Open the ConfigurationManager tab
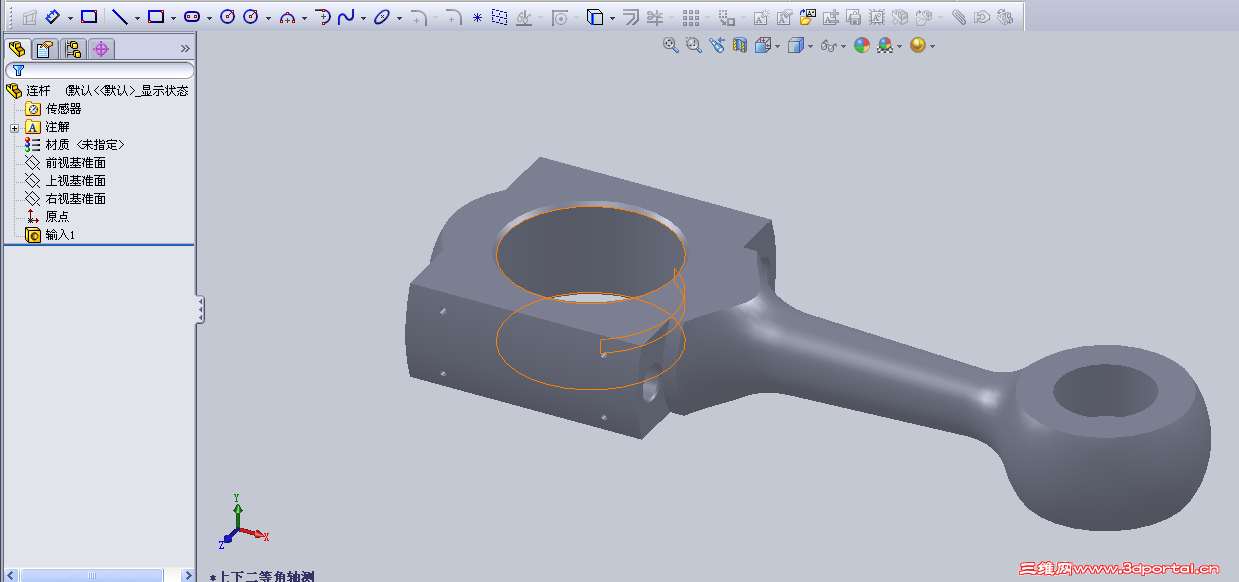1239x582 pixels. click(x=73, y=49)
